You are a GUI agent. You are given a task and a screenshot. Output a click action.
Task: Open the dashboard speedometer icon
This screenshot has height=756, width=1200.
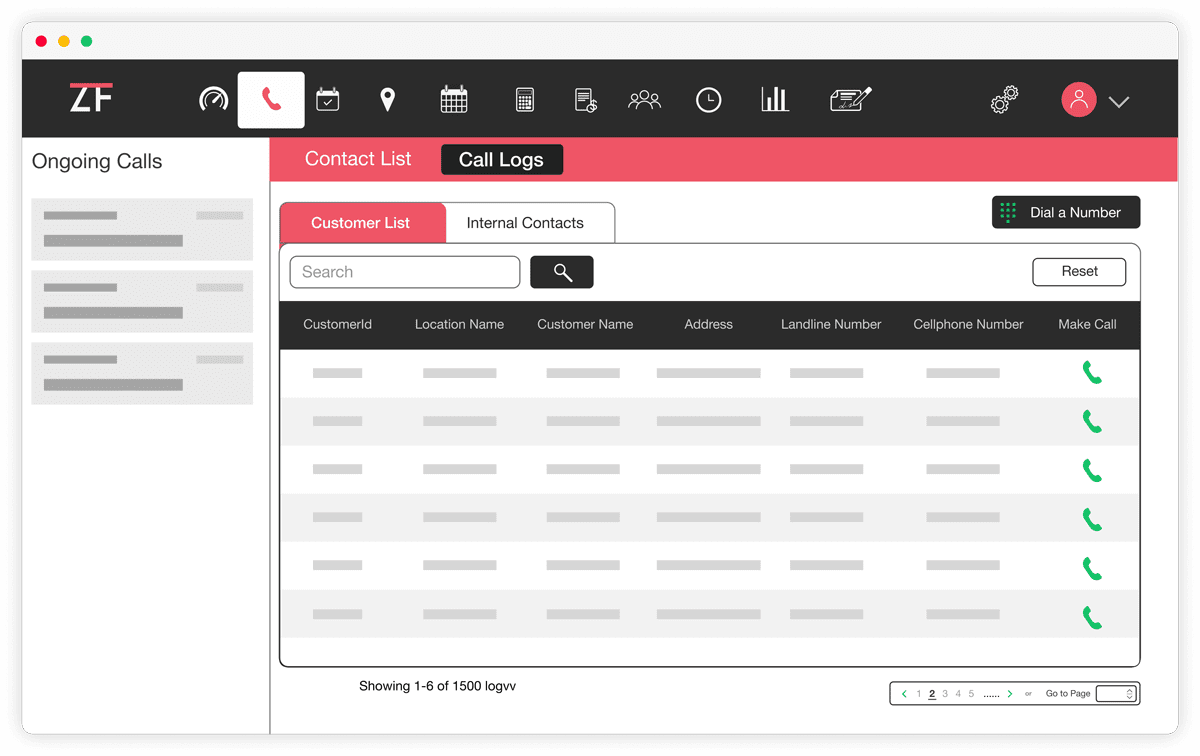(x=214, y=99)
